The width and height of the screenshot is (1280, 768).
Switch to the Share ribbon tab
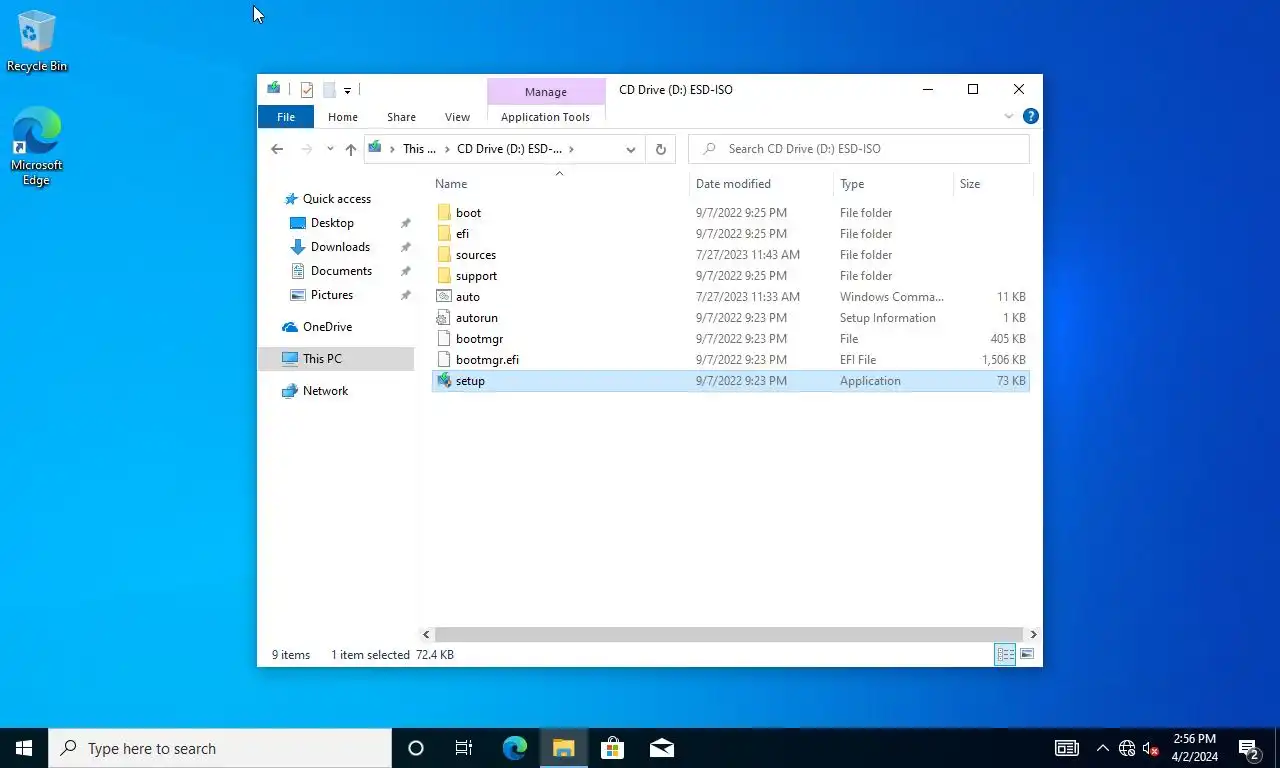[401, 117]
